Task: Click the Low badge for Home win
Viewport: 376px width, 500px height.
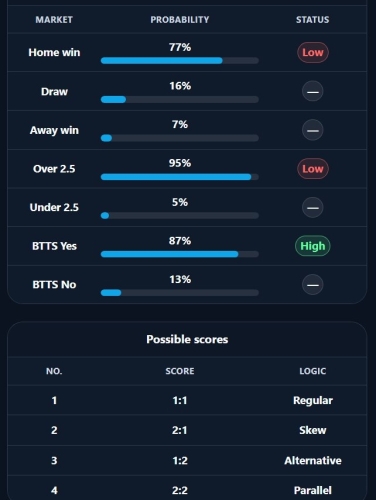Action: tap(313, 52)
